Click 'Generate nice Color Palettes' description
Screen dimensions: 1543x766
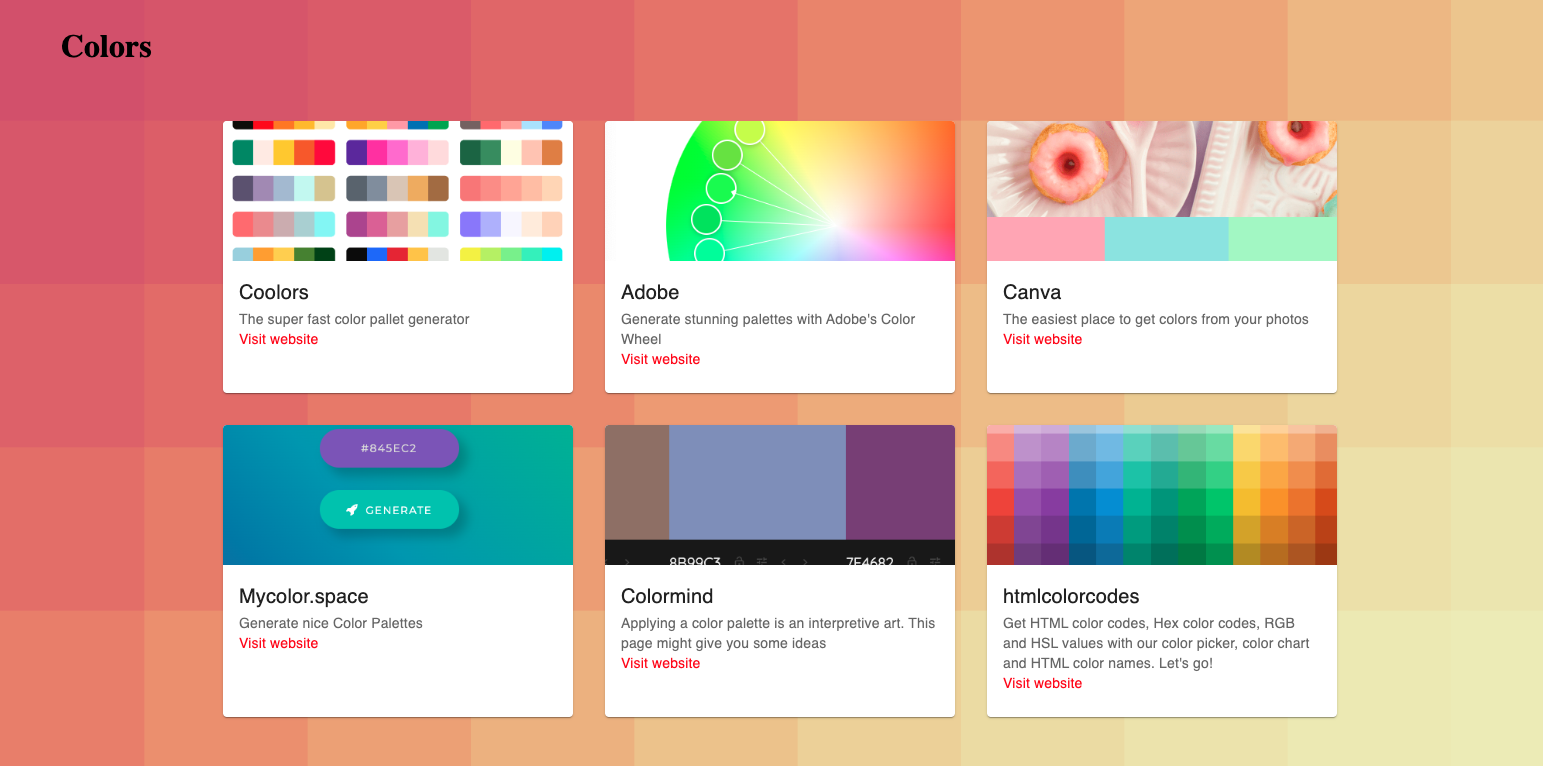(331, 623)
